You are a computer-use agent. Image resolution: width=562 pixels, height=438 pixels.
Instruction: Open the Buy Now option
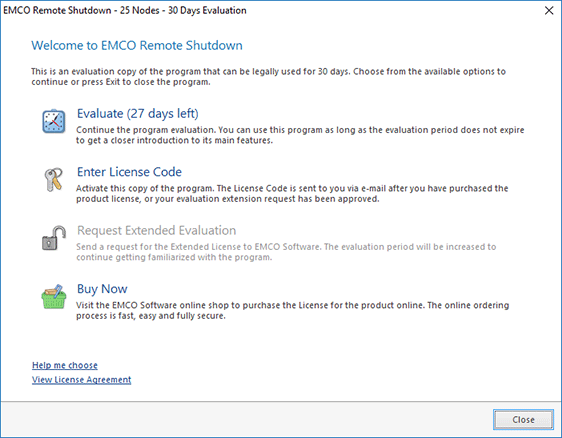point(102,289)
